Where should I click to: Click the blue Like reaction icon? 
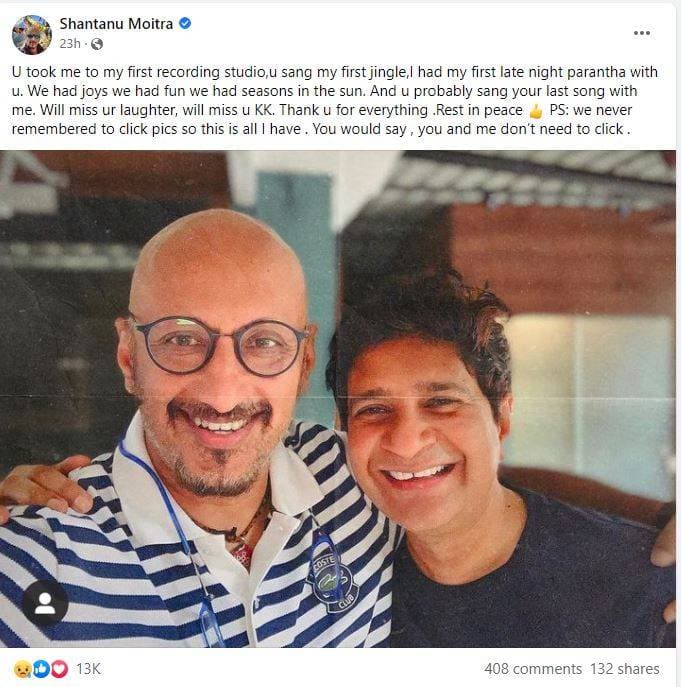[x=40, y=668]
